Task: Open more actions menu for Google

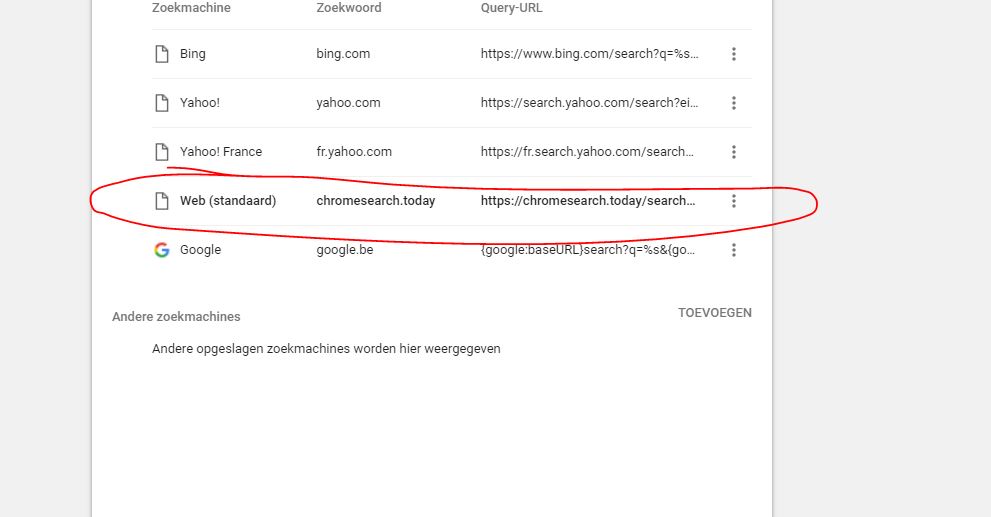Action: [734, 250]
